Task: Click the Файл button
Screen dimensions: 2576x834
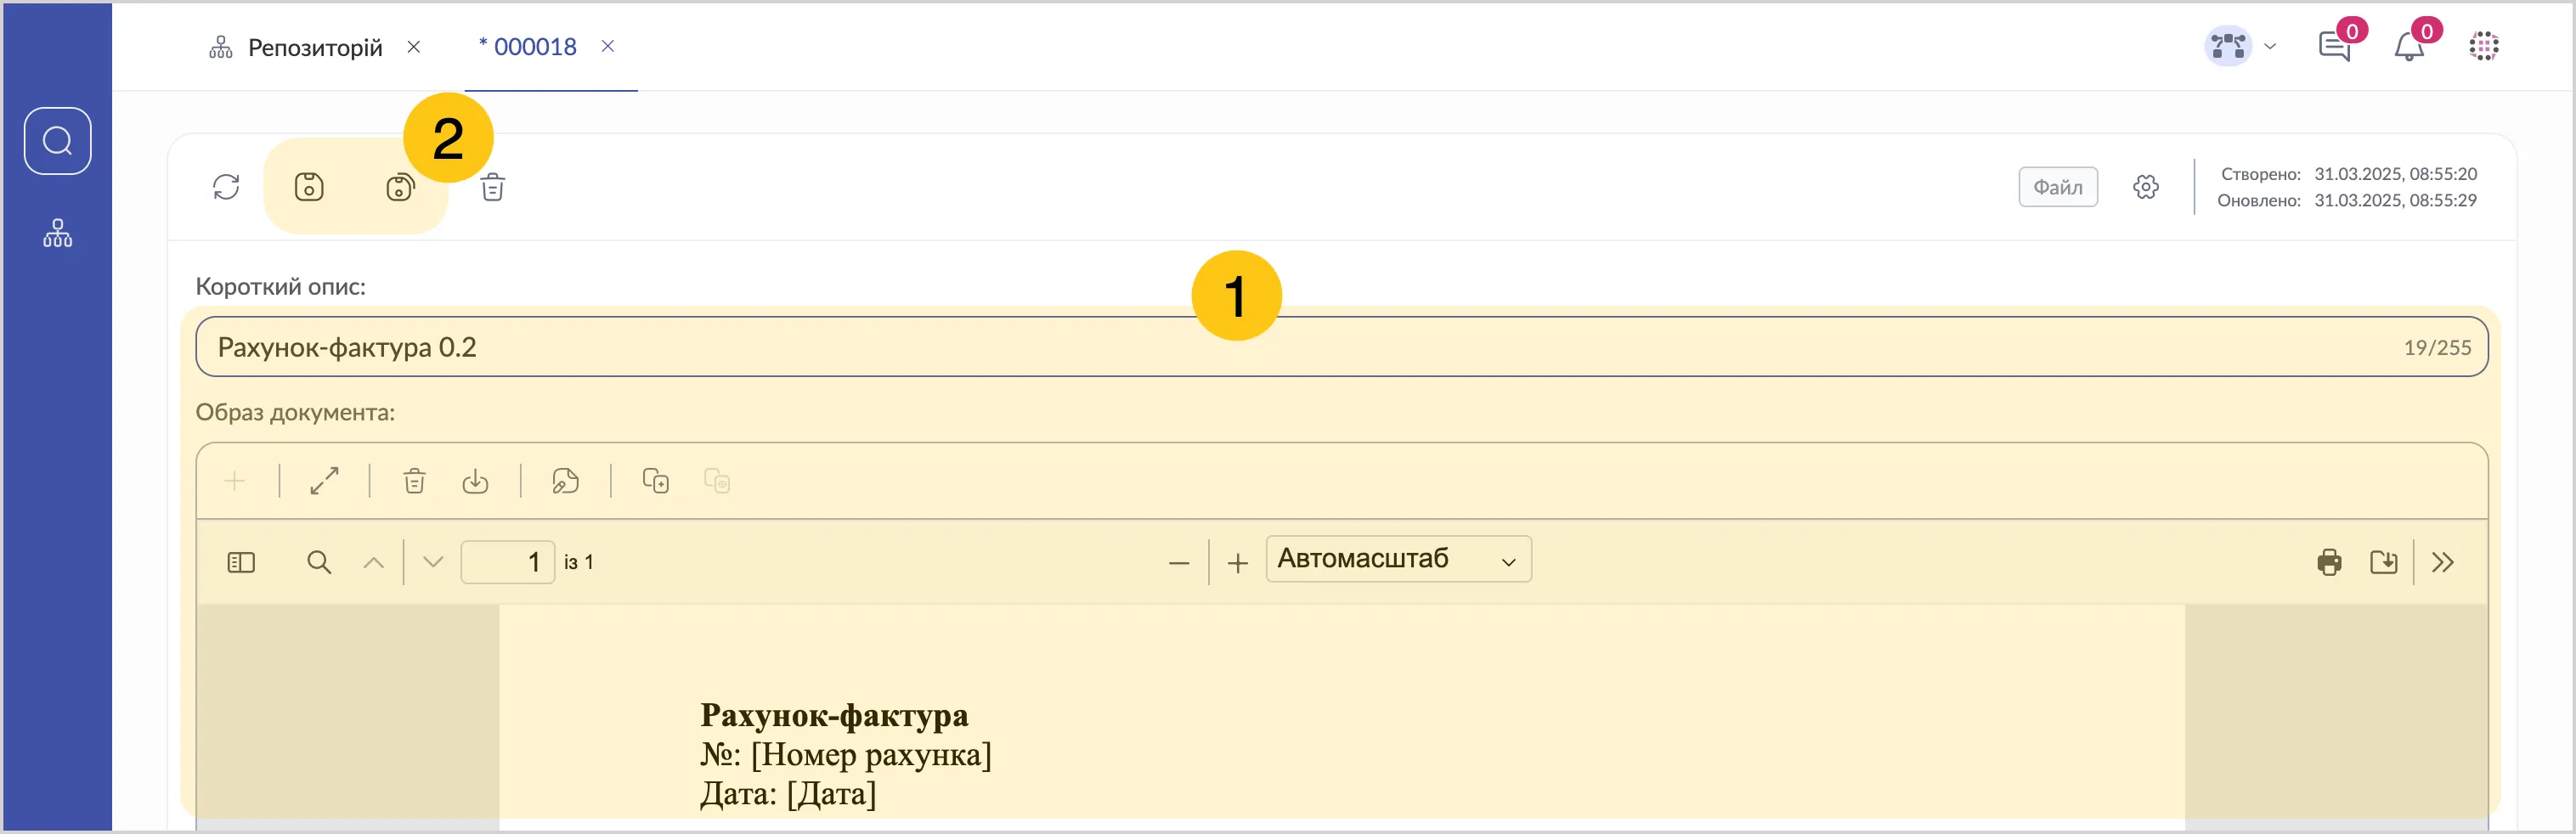Action: [2058, 187]
